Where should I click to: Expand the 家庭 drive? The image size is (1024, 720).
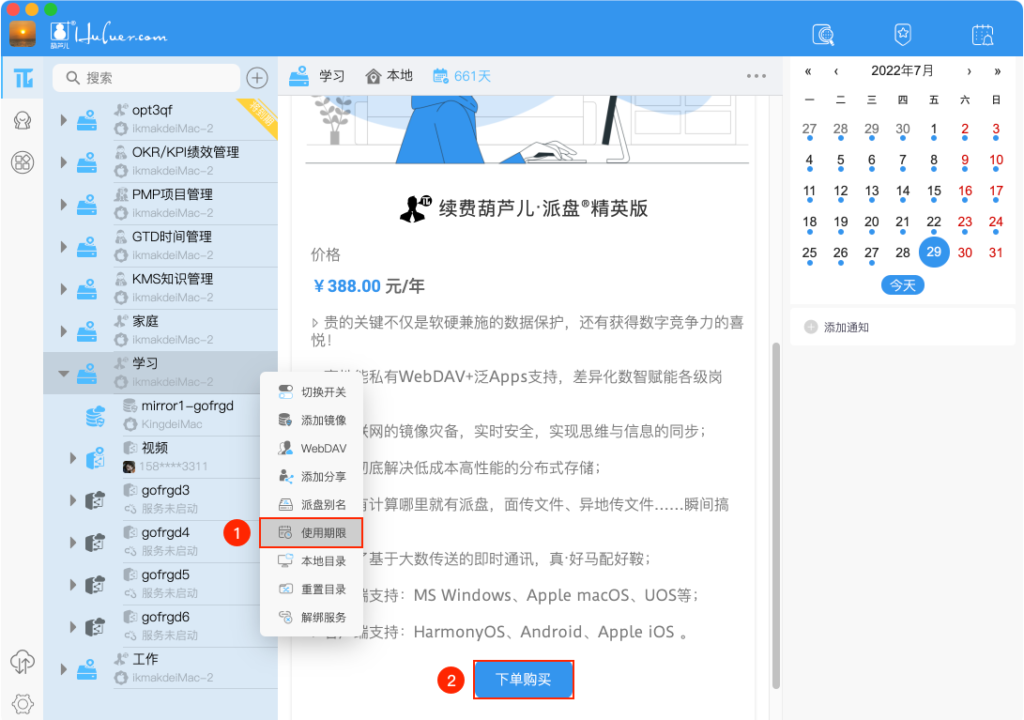63,331
